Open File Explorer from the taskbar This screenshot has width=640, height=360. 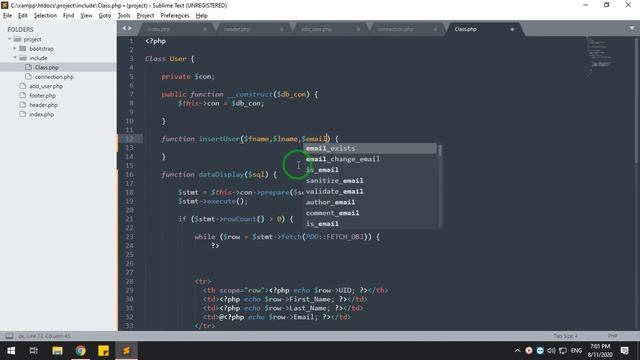pyautogui.click(x=57, y=351)
